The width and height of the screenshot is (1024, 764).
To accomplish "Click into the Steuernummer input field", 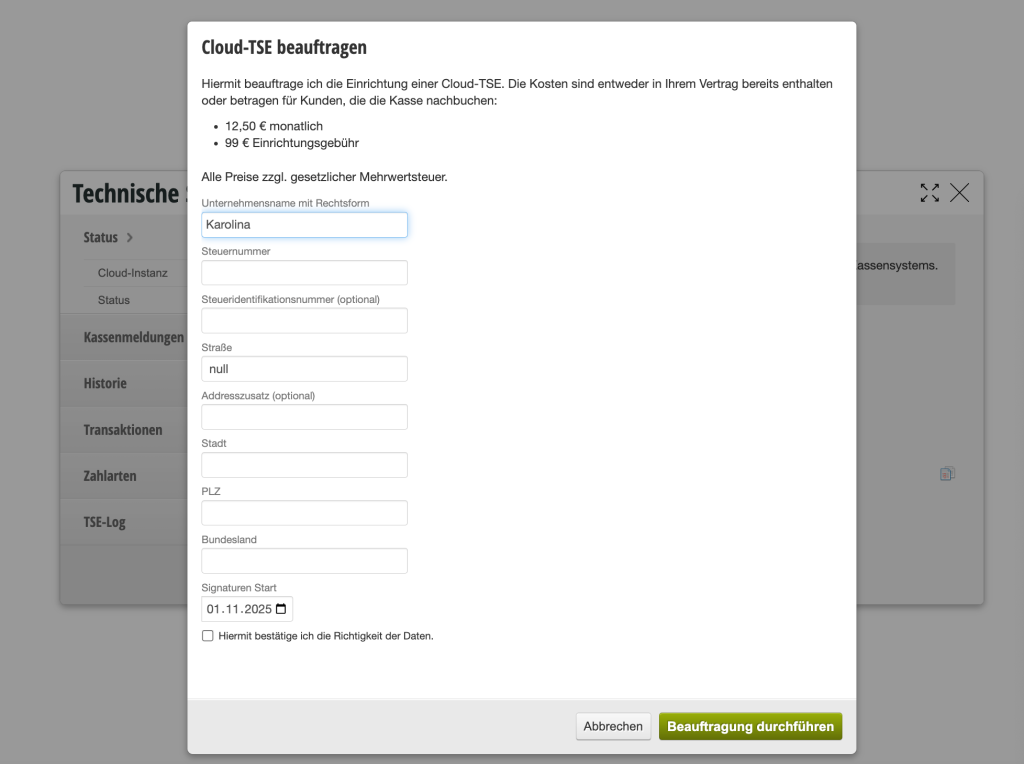I will [x=304, y=273].
